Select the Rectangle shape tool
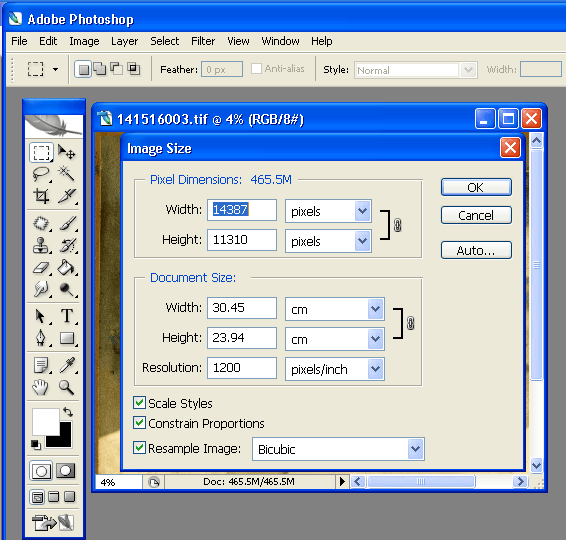 67,338
